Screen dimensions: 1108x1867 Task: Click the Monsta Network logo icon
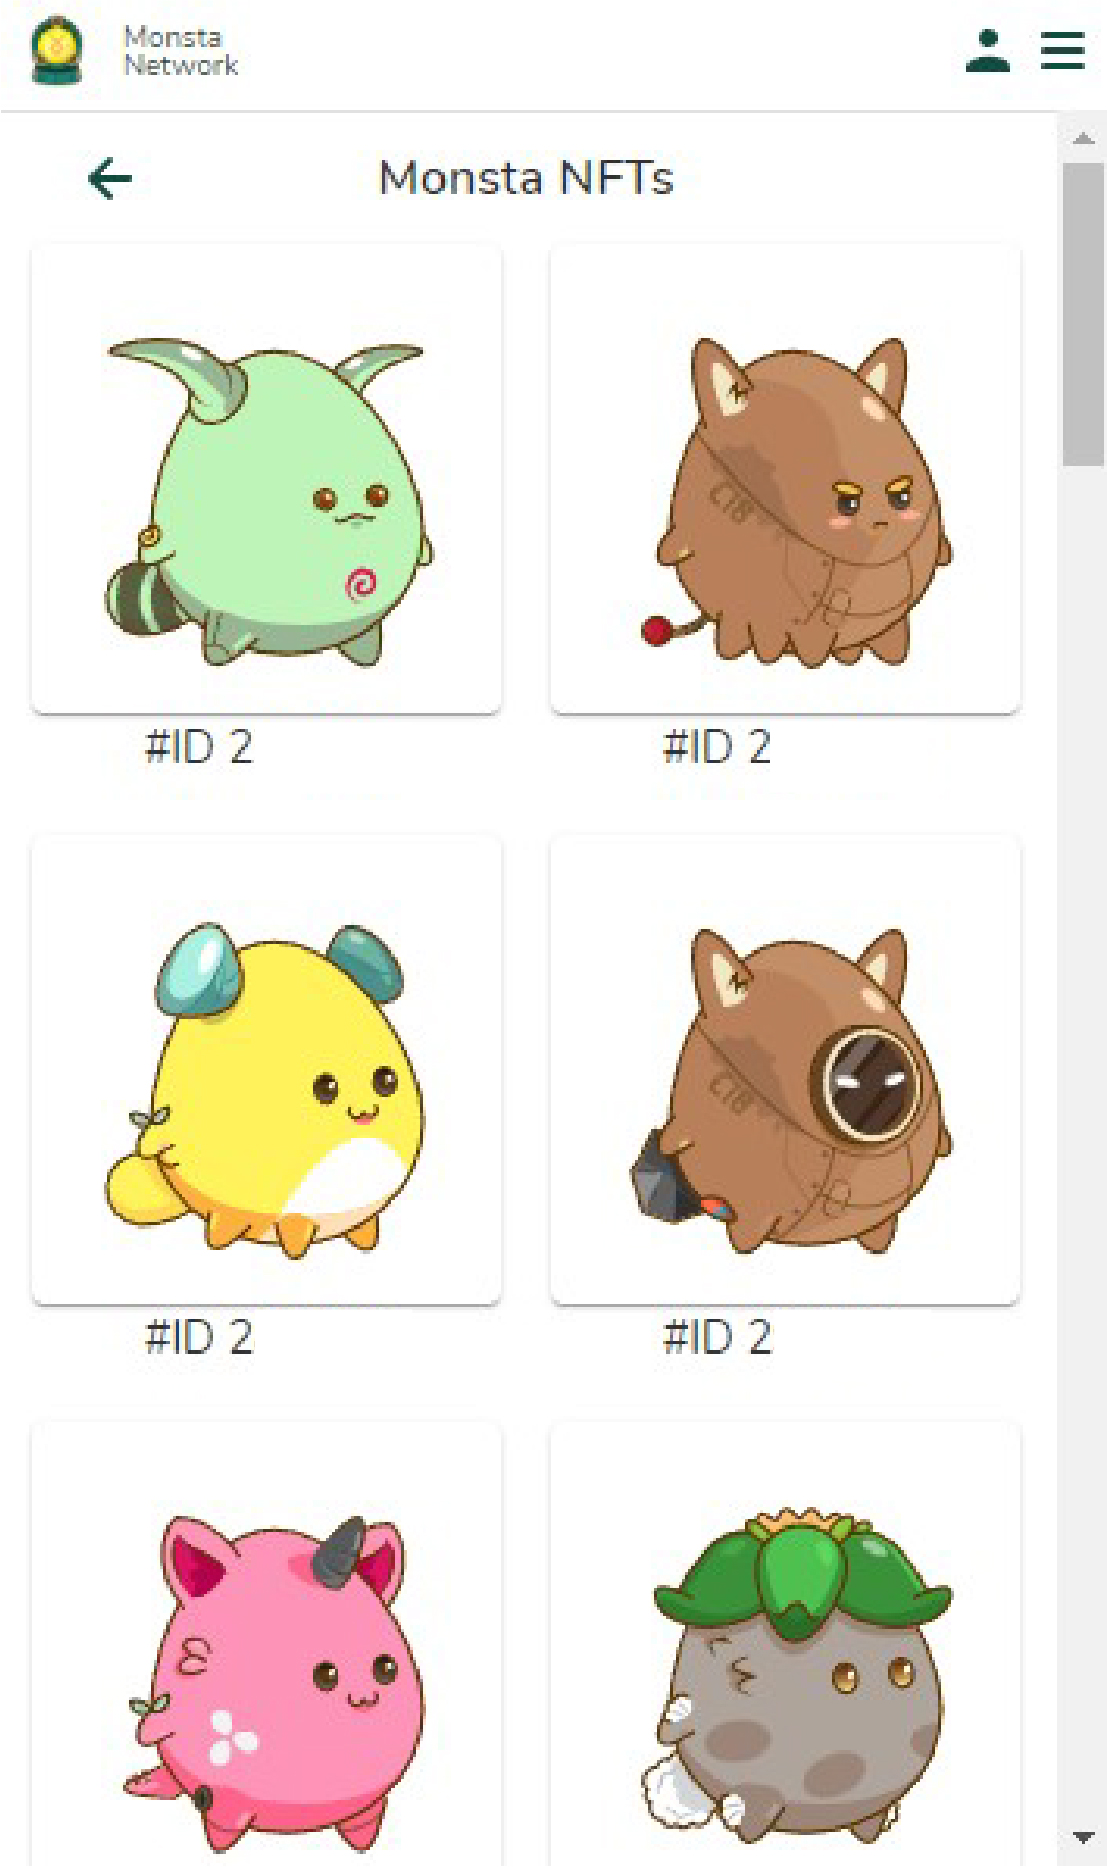(x=57, y=51)
